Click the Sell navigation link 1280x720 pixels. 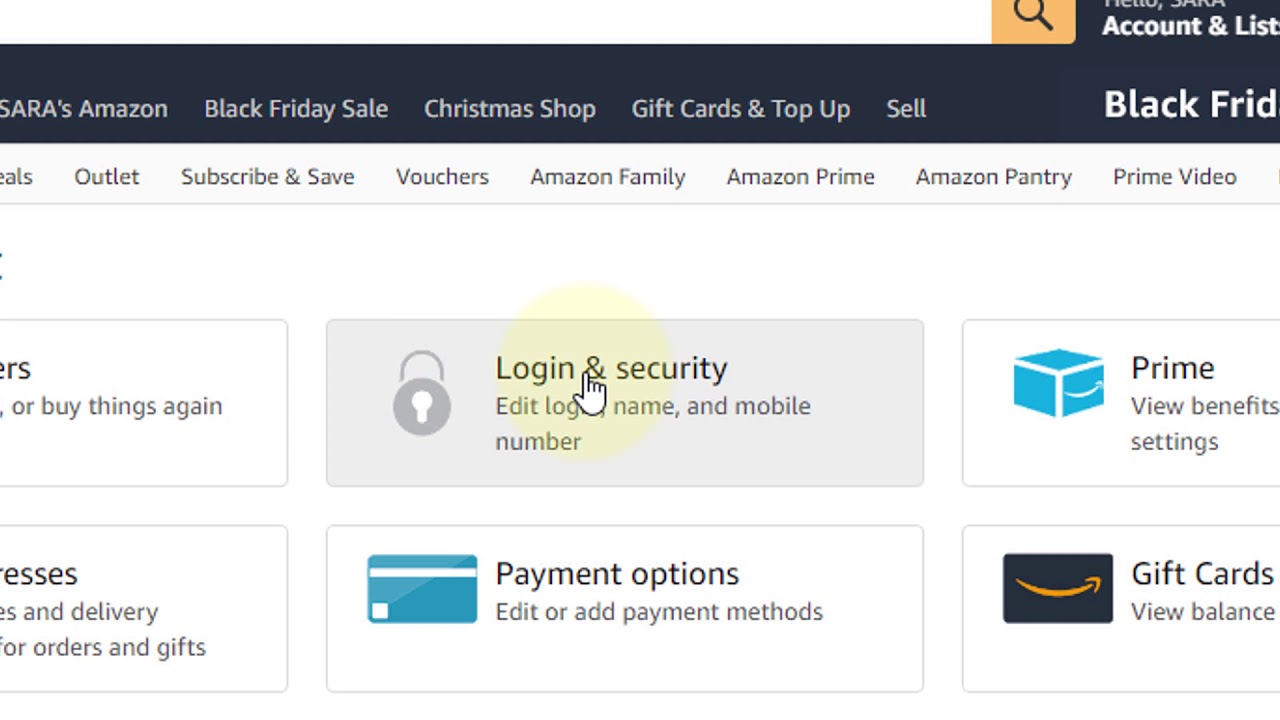pyautogui.click(x=905, y=109)
